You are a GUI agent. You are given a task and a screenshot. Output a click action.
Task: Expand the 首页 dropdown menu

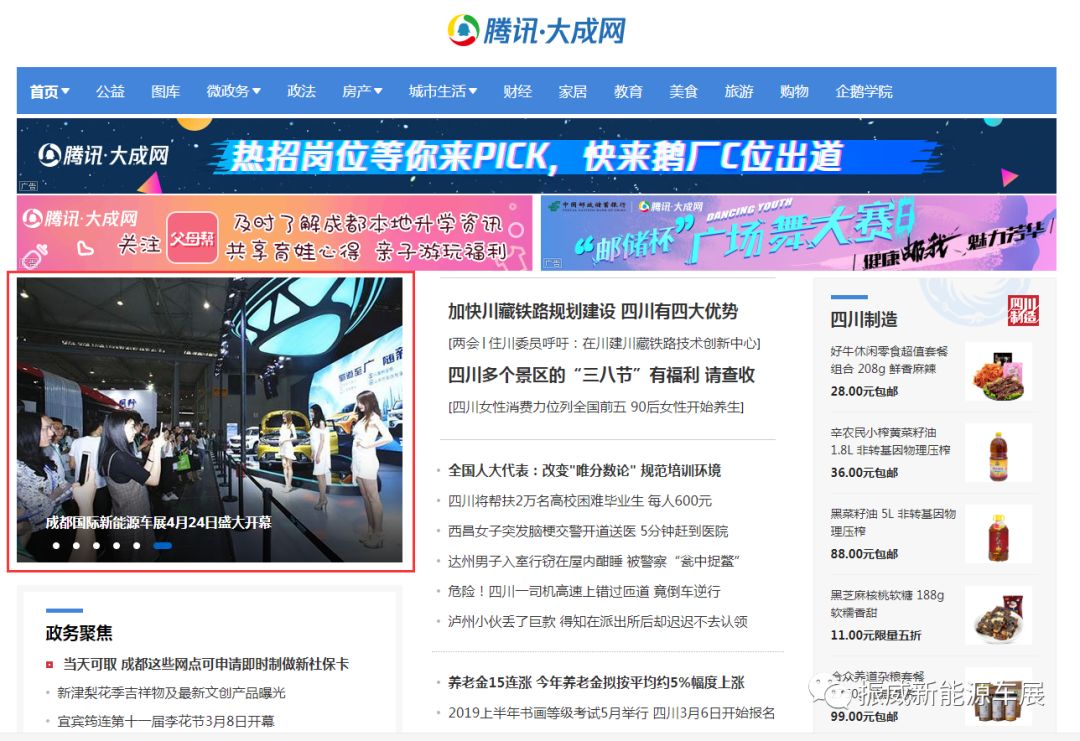click(49, 91)
